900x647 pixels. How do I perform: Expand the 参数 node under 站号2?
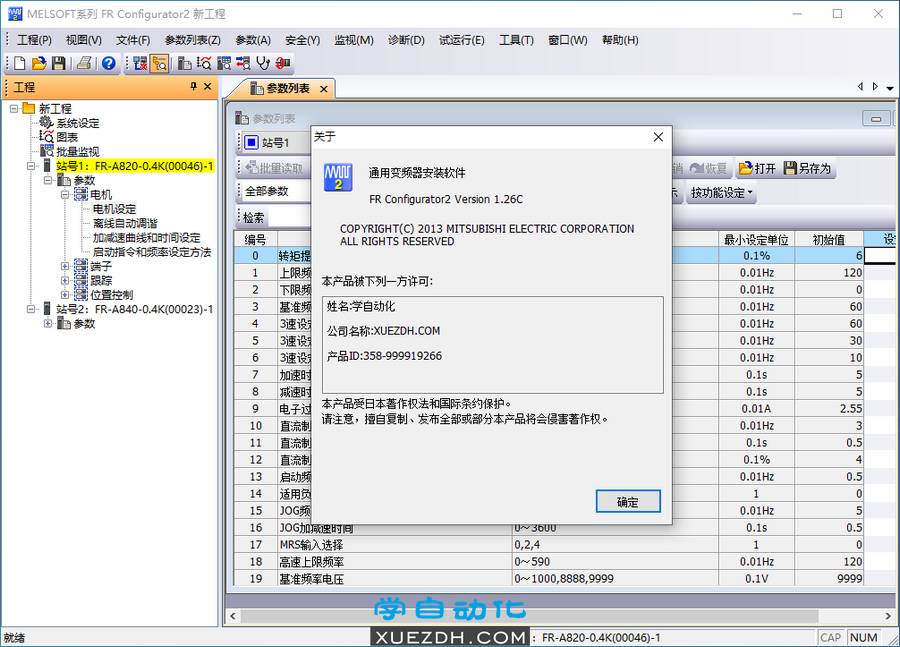click(48, 324)
